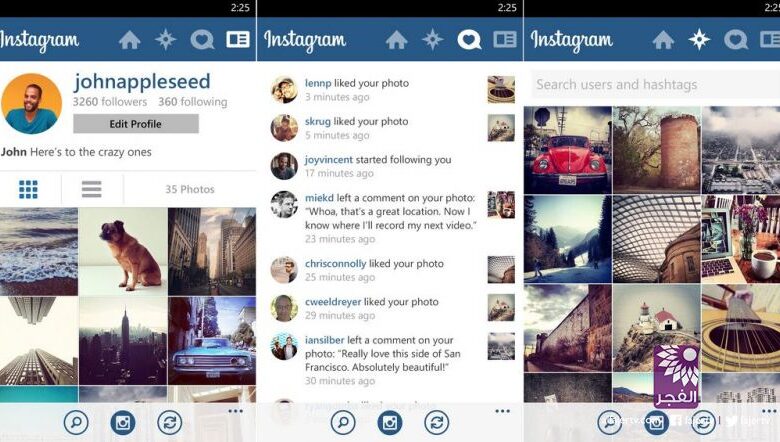Click the Edit Profile button
Viewport: 780px width, 442px height.
[x=136, y=124]
